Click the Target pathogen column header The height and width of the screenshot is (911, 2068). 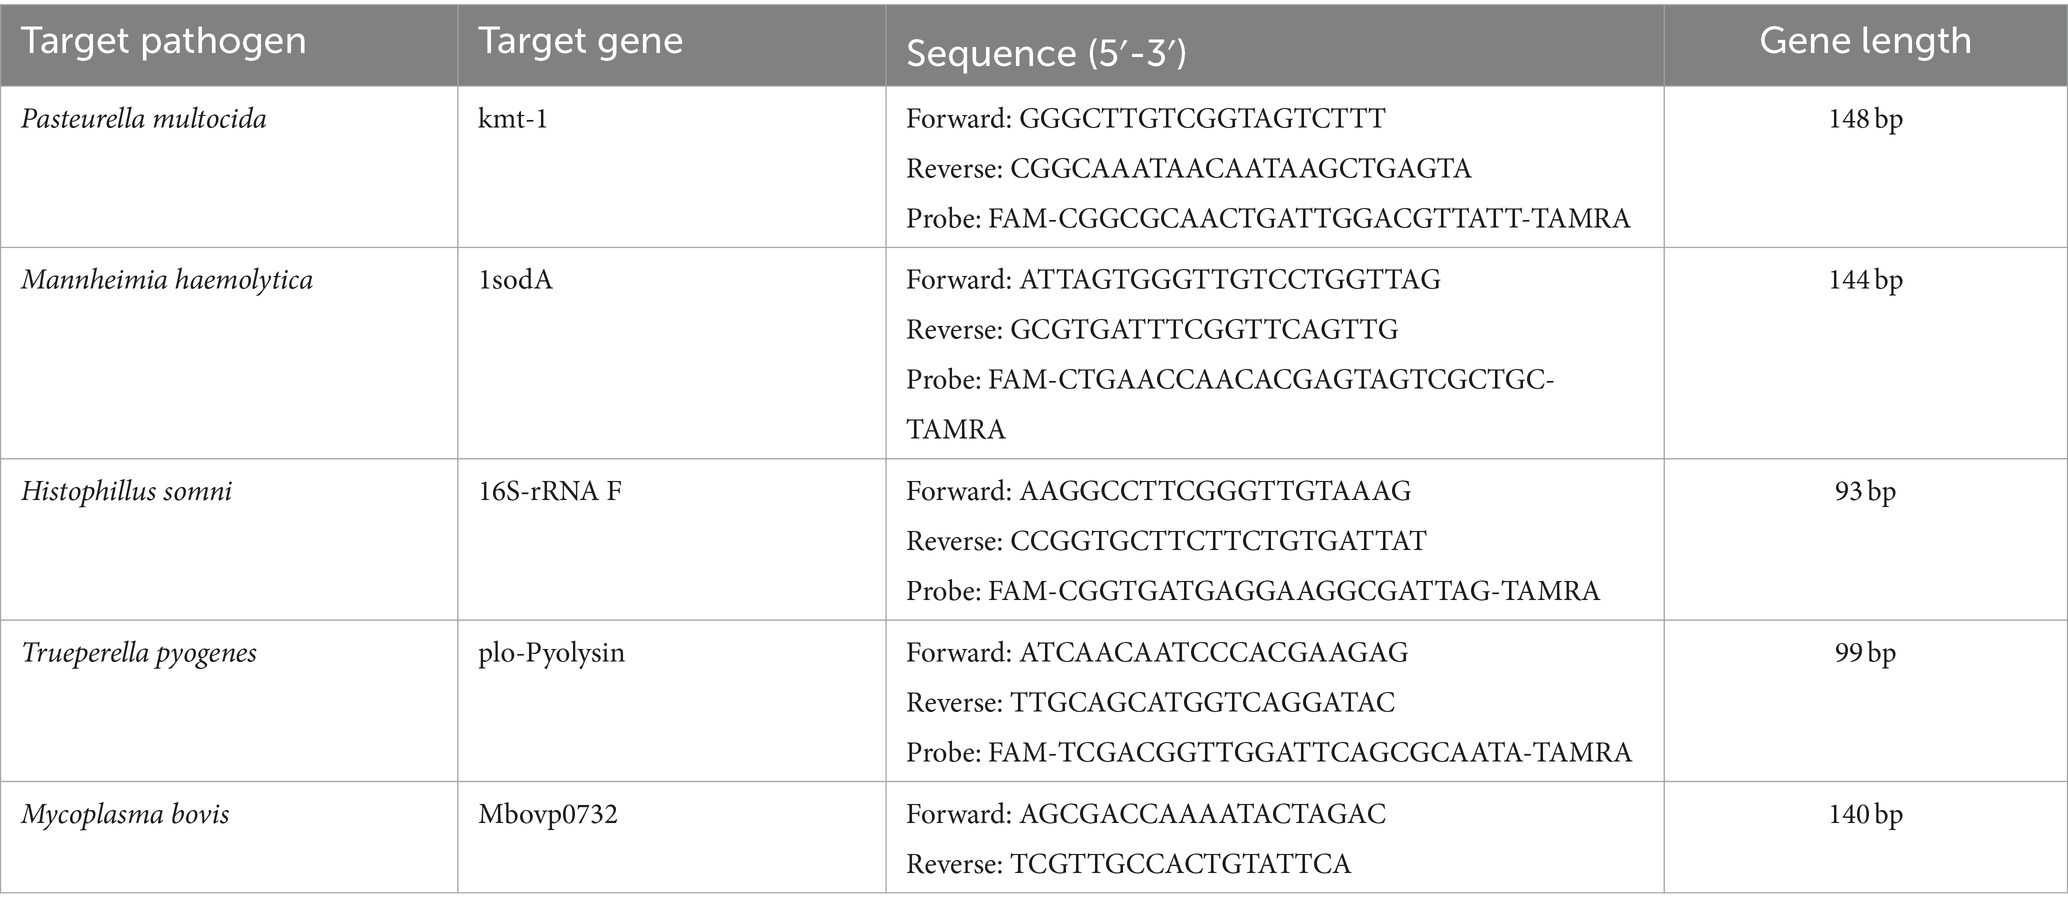[229, 43]
